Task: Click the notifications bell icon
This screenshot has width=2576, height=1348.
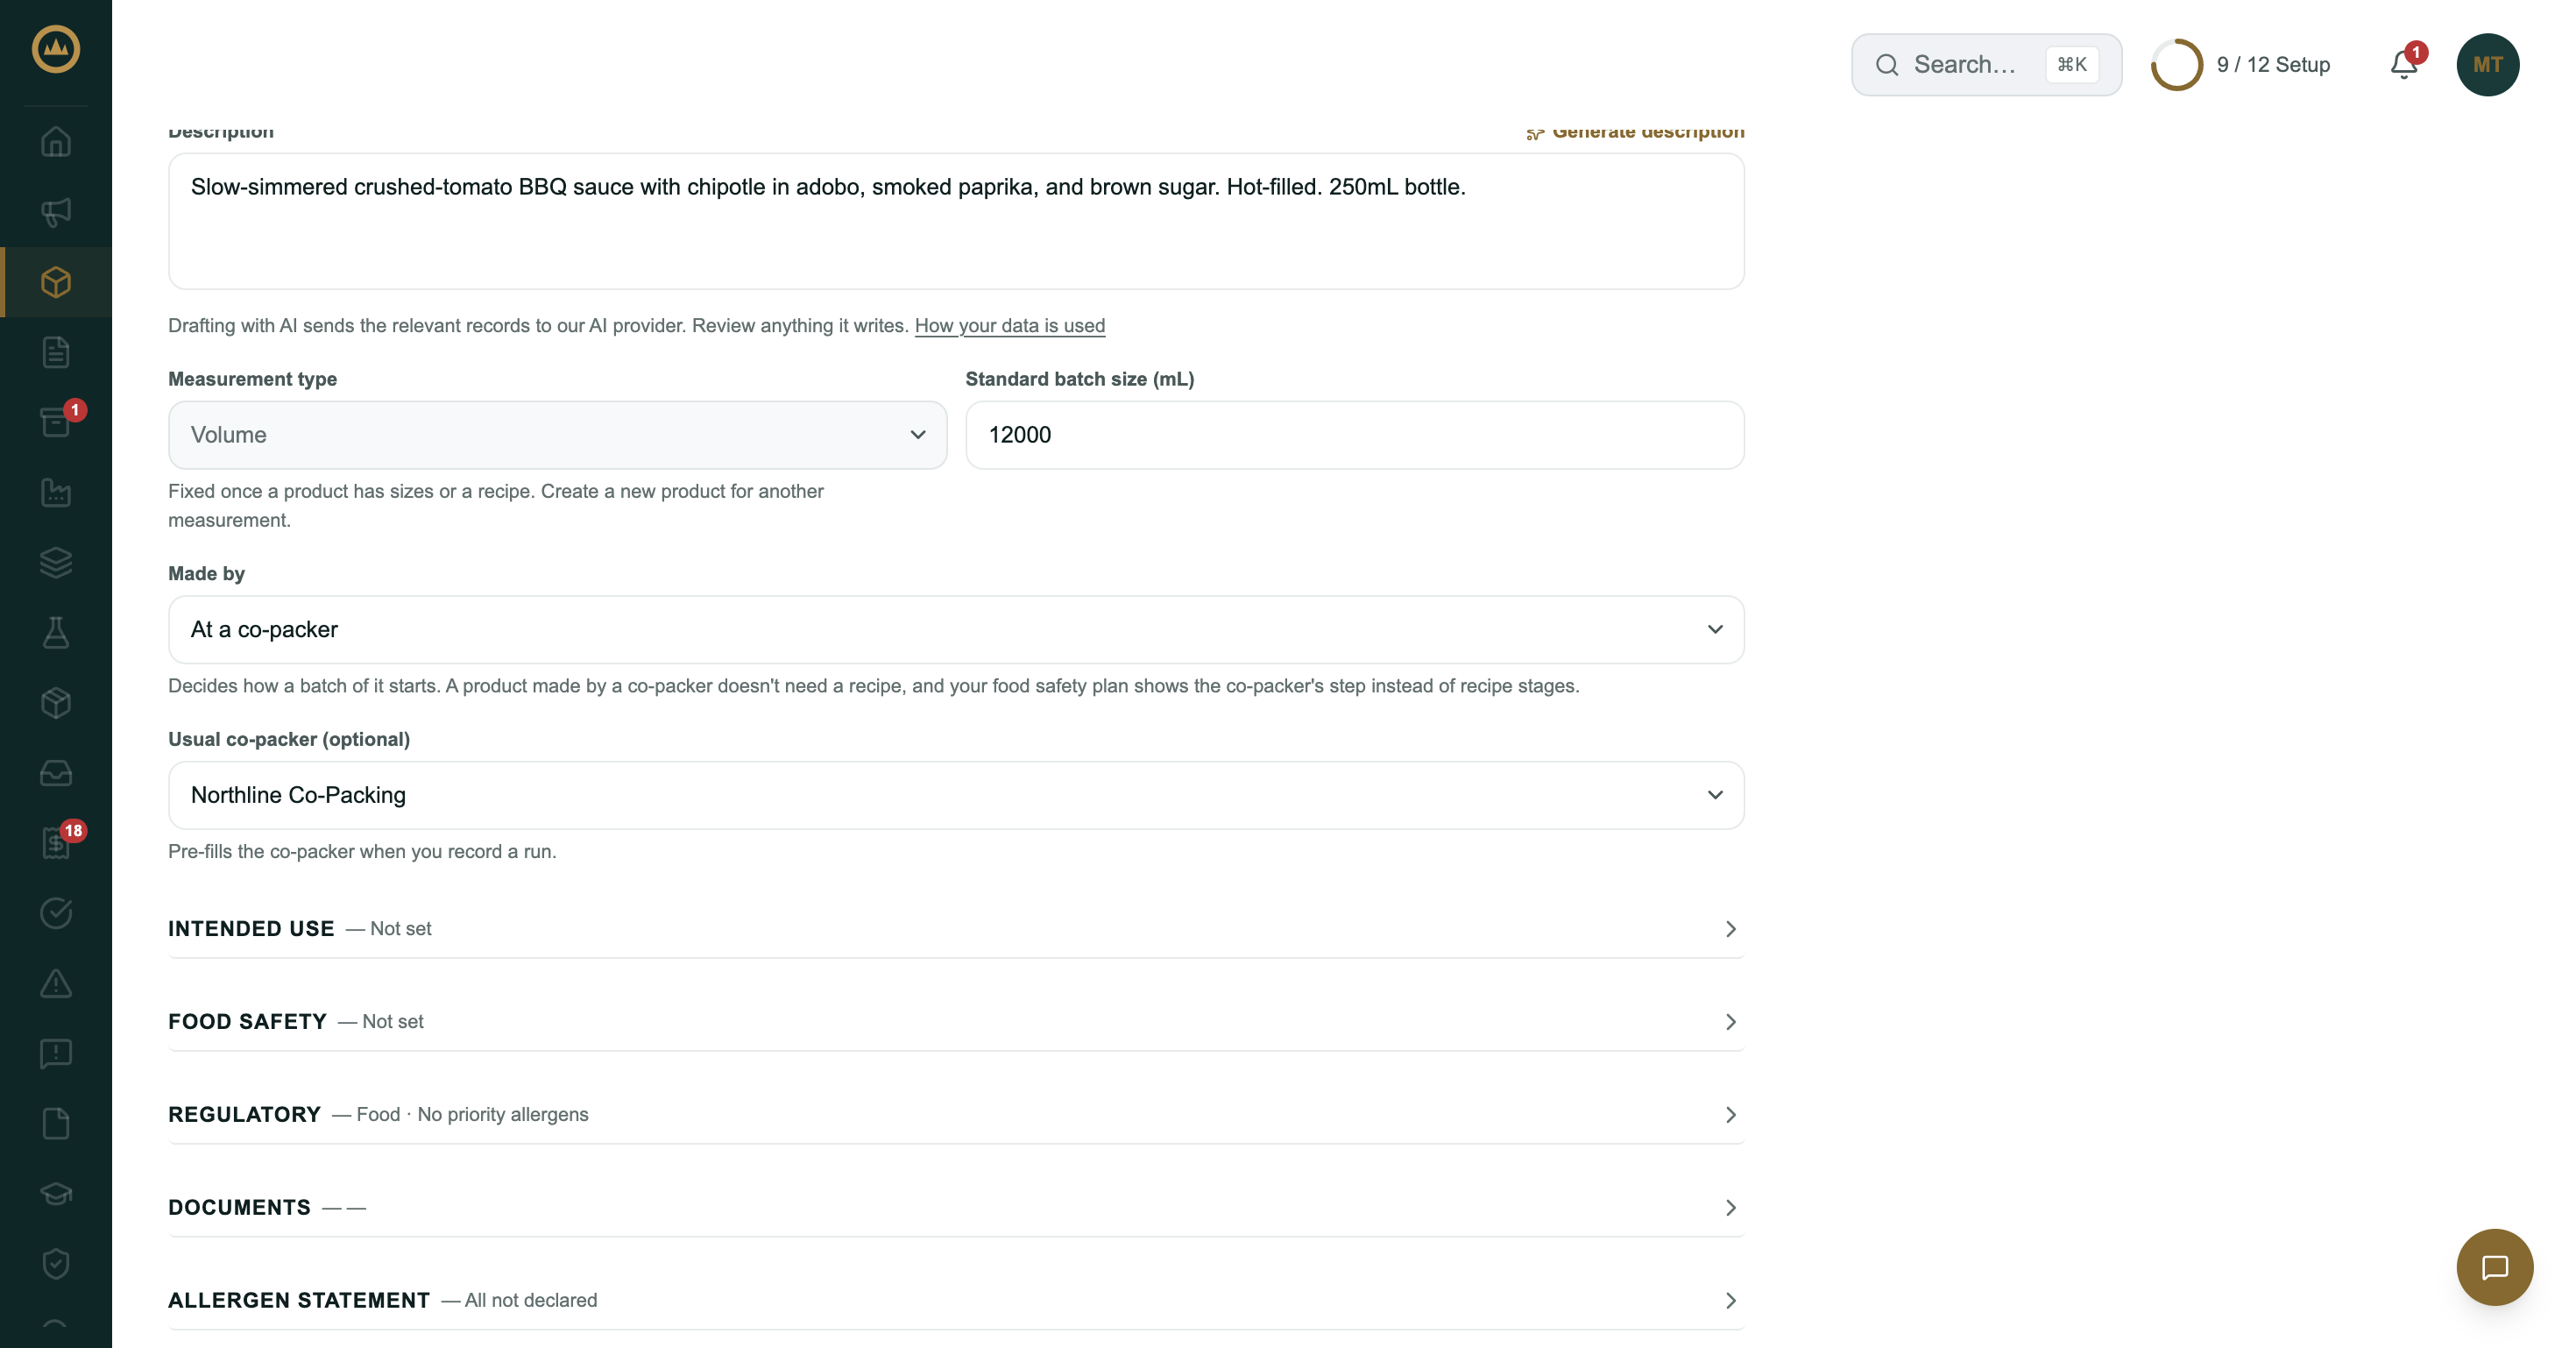Action: (x=2404, y=65)
